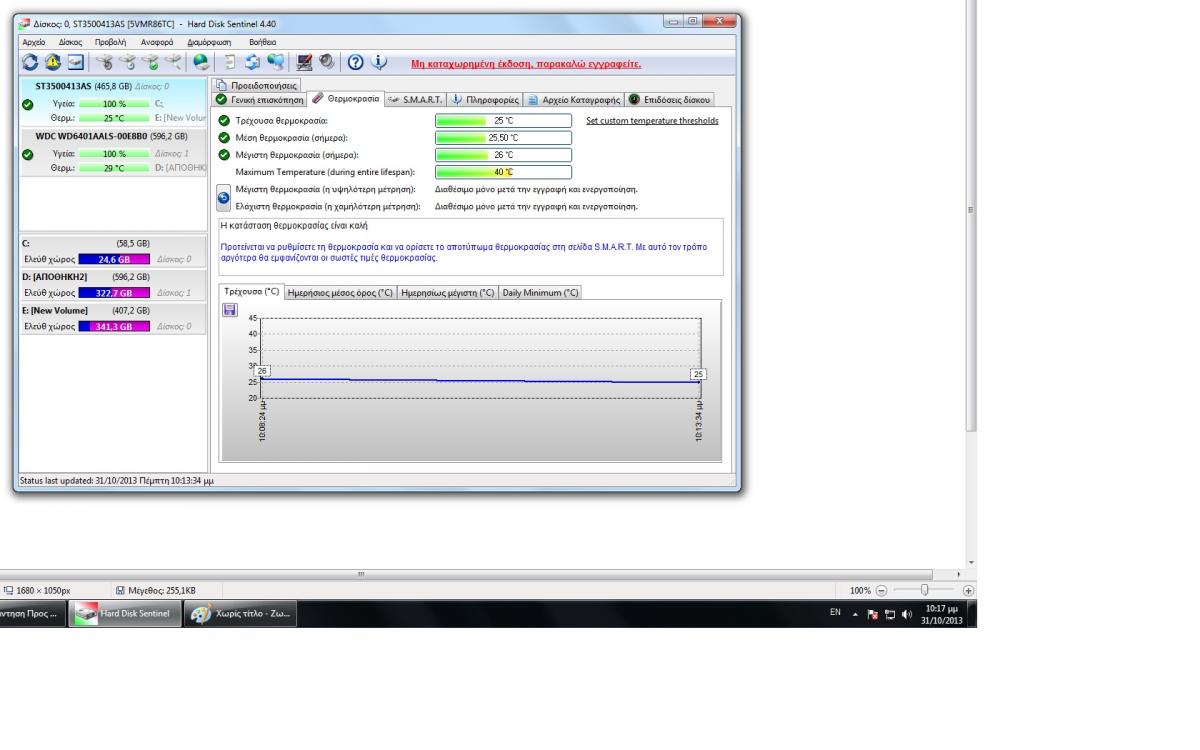
Task: Click the Χωρίς τίτλο Paint taskbar button
Action: 241,614
